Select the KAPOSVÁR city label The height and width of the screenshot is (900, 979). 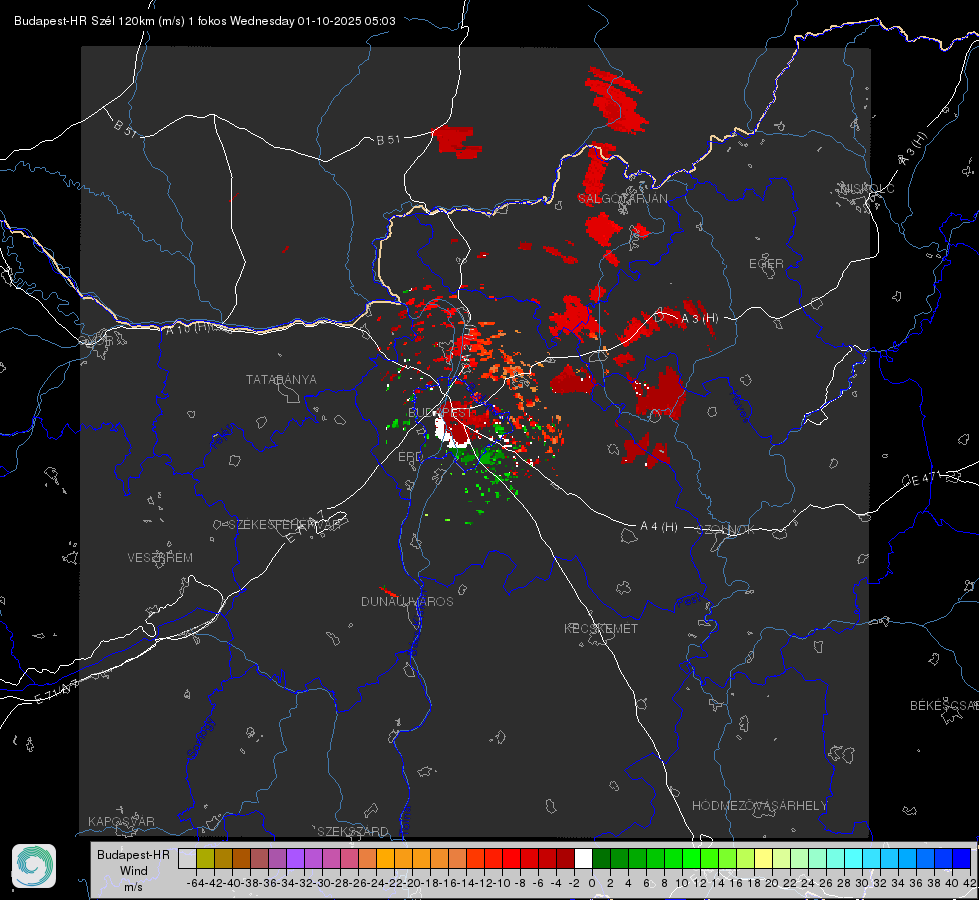click(121, 821)
